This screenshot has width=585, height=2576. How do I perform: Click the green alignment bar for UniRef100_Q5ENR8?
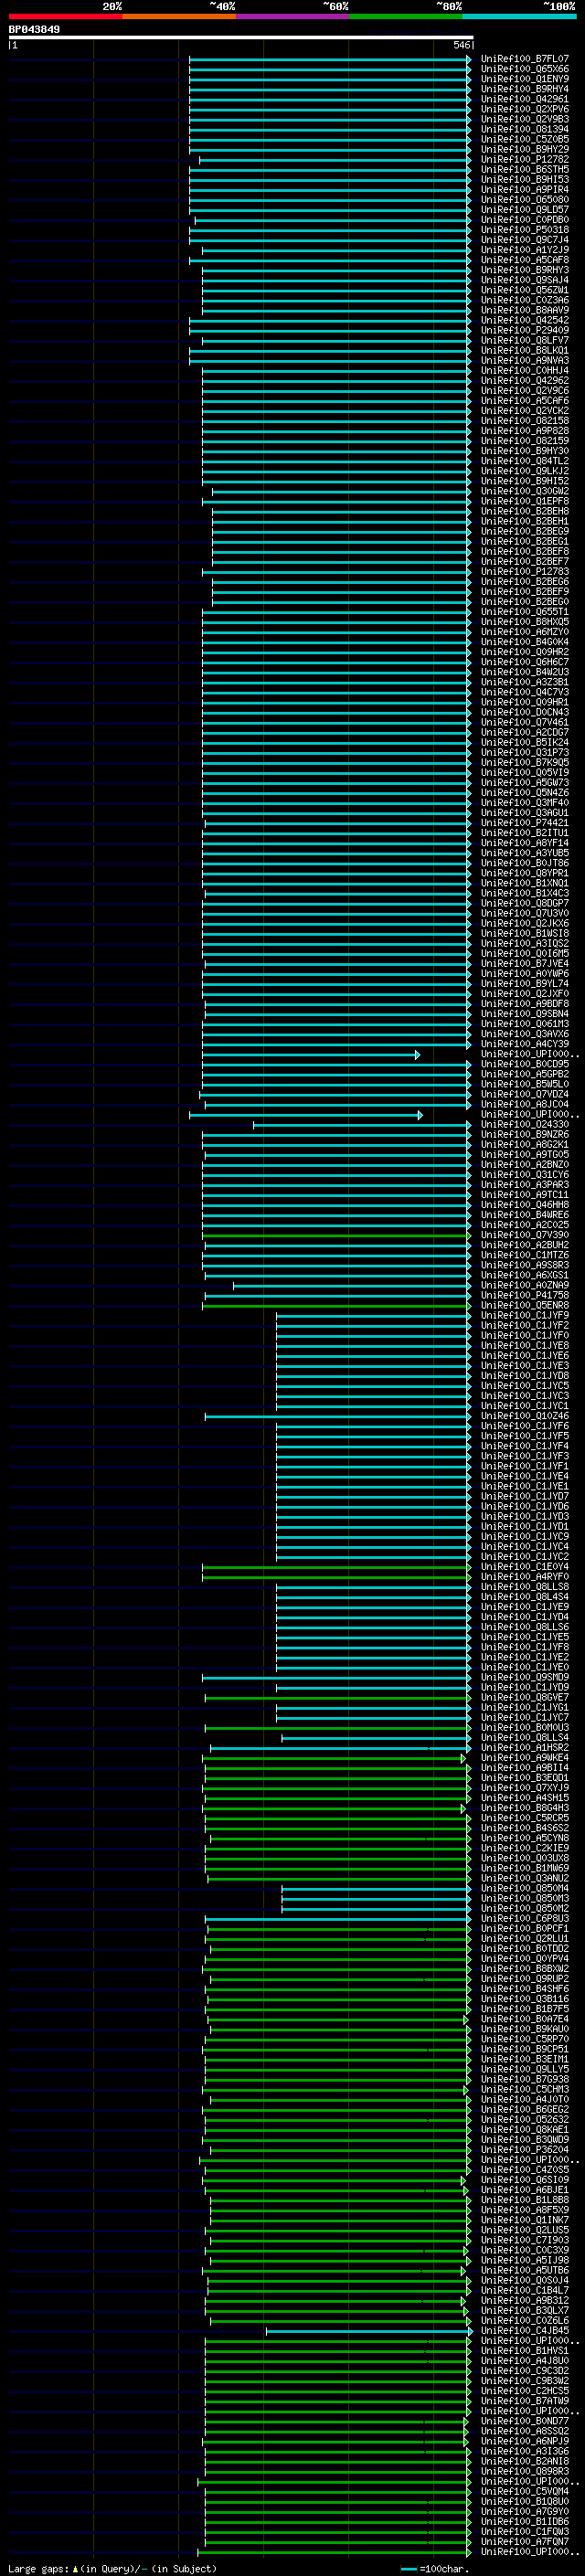336,1305
